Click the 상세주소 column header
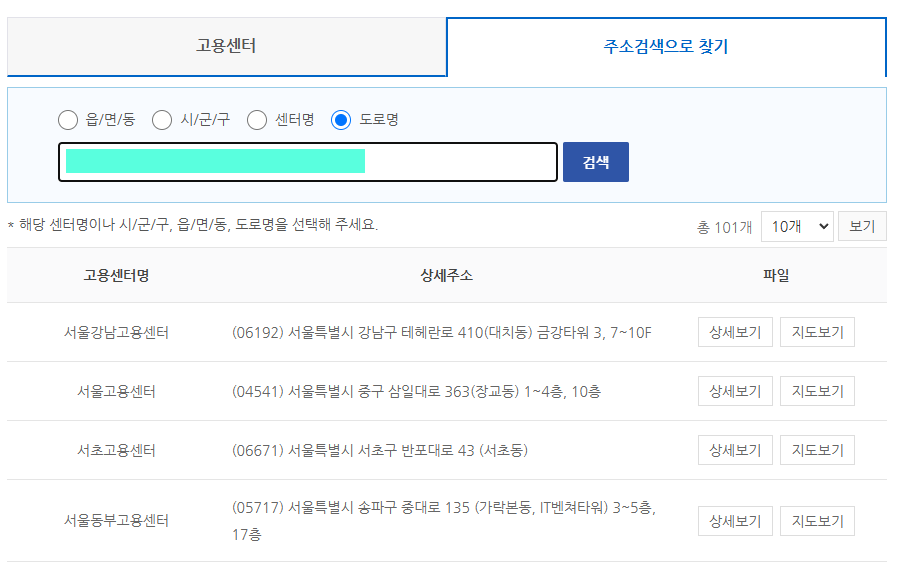This screenshot has height=563, width=923. click(447, 275)
